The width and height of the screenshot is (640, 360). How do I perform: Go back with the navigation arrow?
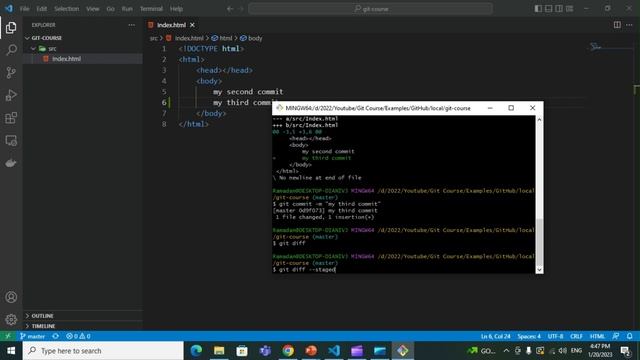[230, 9]
